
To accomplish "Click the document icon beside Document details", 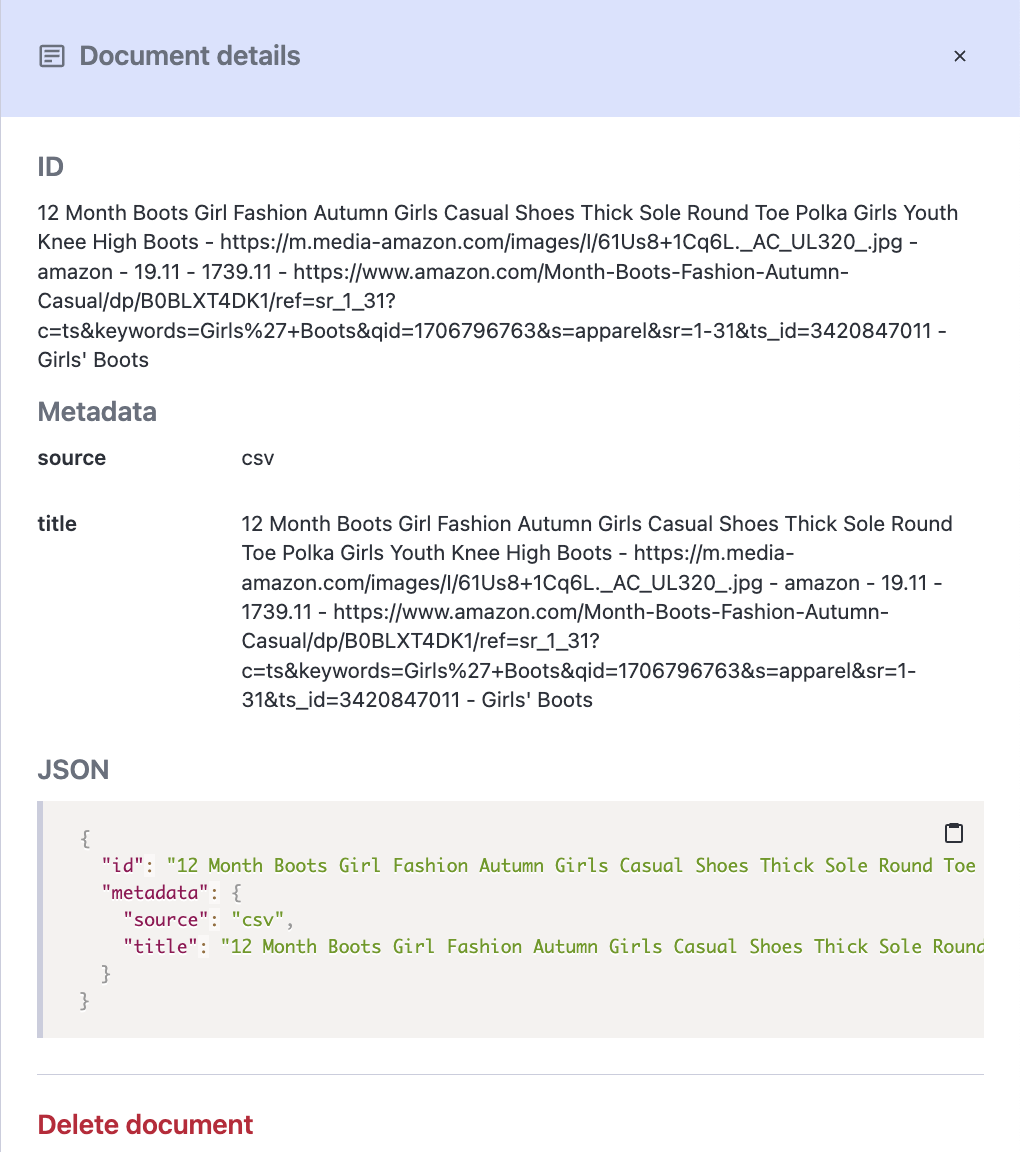I will coord(51,56).
